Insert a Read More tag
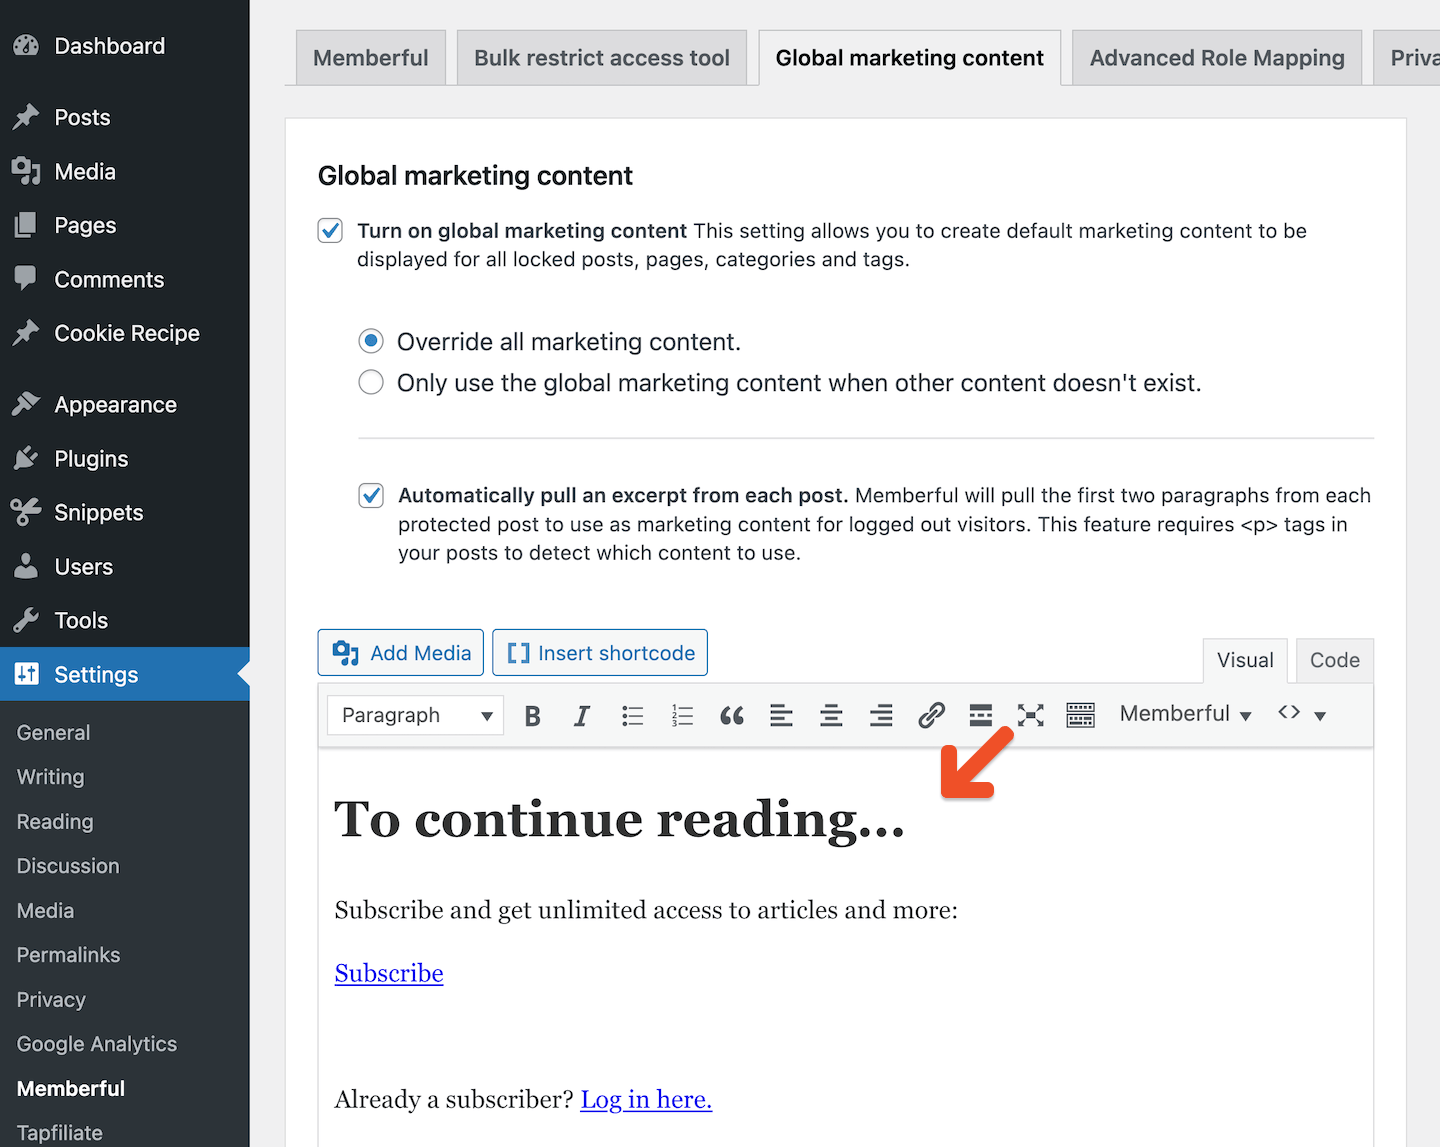The height and width of the screenshot is (1147, 1440). [981, 715]
